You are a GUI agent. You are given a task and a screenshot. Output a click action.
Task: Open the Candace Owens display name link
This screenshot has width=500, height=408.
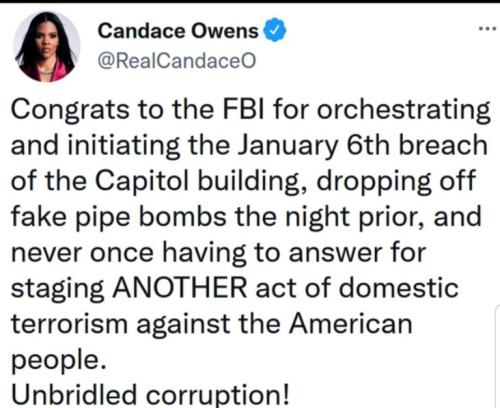click(x=178, y=31)
